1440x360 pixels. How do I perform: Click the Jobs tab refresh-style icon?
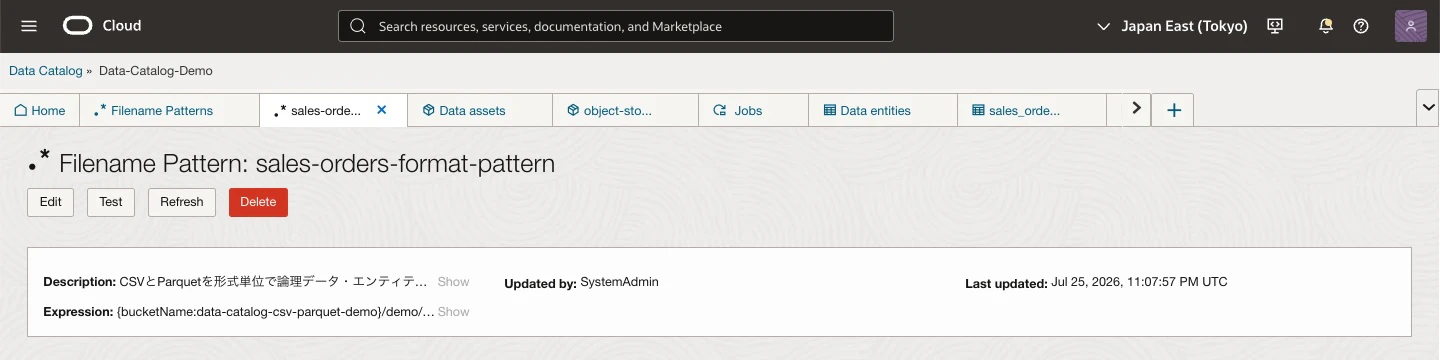[x=719, y=110]
